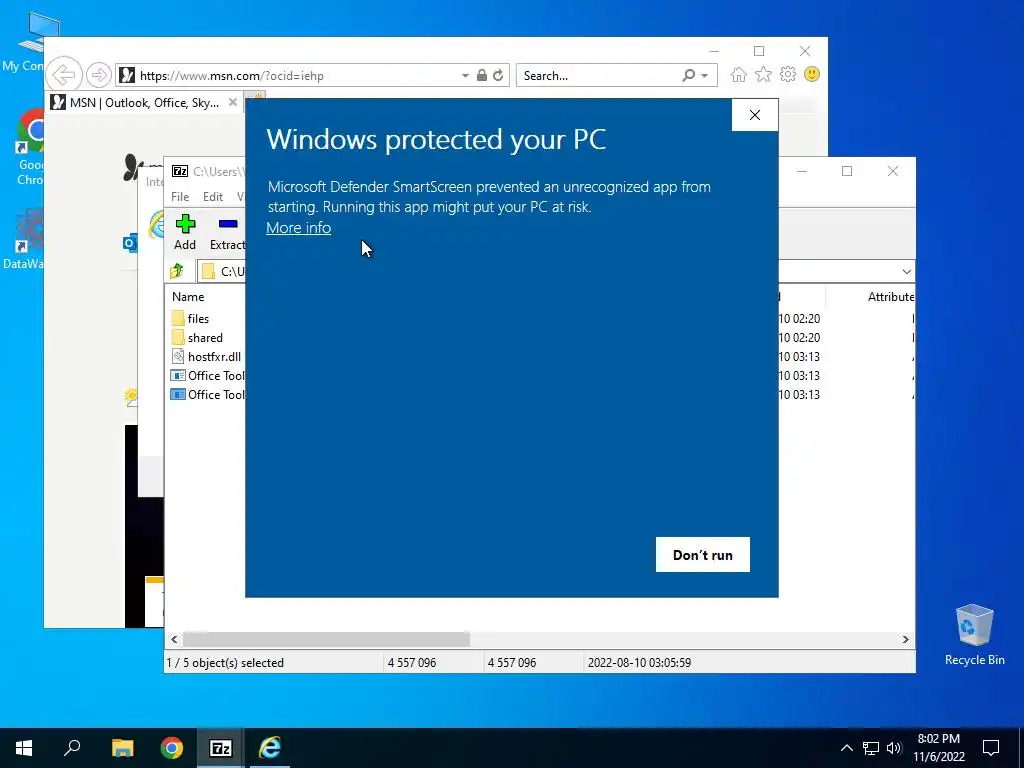The height and width of the screenshot is (768, 1024).
Task: Open the notification center icon
Action: [x=991, y=748]
